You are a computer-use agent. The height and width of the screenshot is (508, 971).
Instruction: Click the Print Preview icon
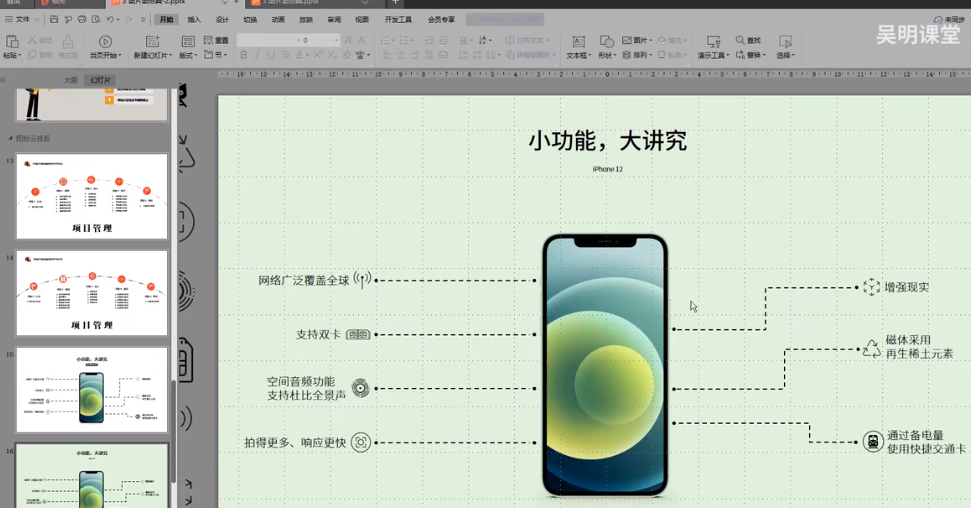click(x=96, y=19)
